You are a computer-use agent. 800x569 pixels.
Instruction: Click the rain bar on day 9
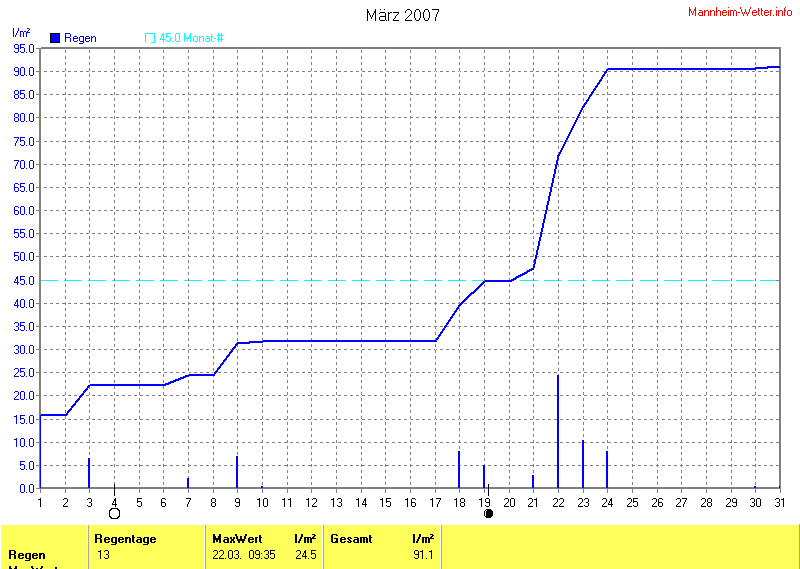(x=237, y=472)
